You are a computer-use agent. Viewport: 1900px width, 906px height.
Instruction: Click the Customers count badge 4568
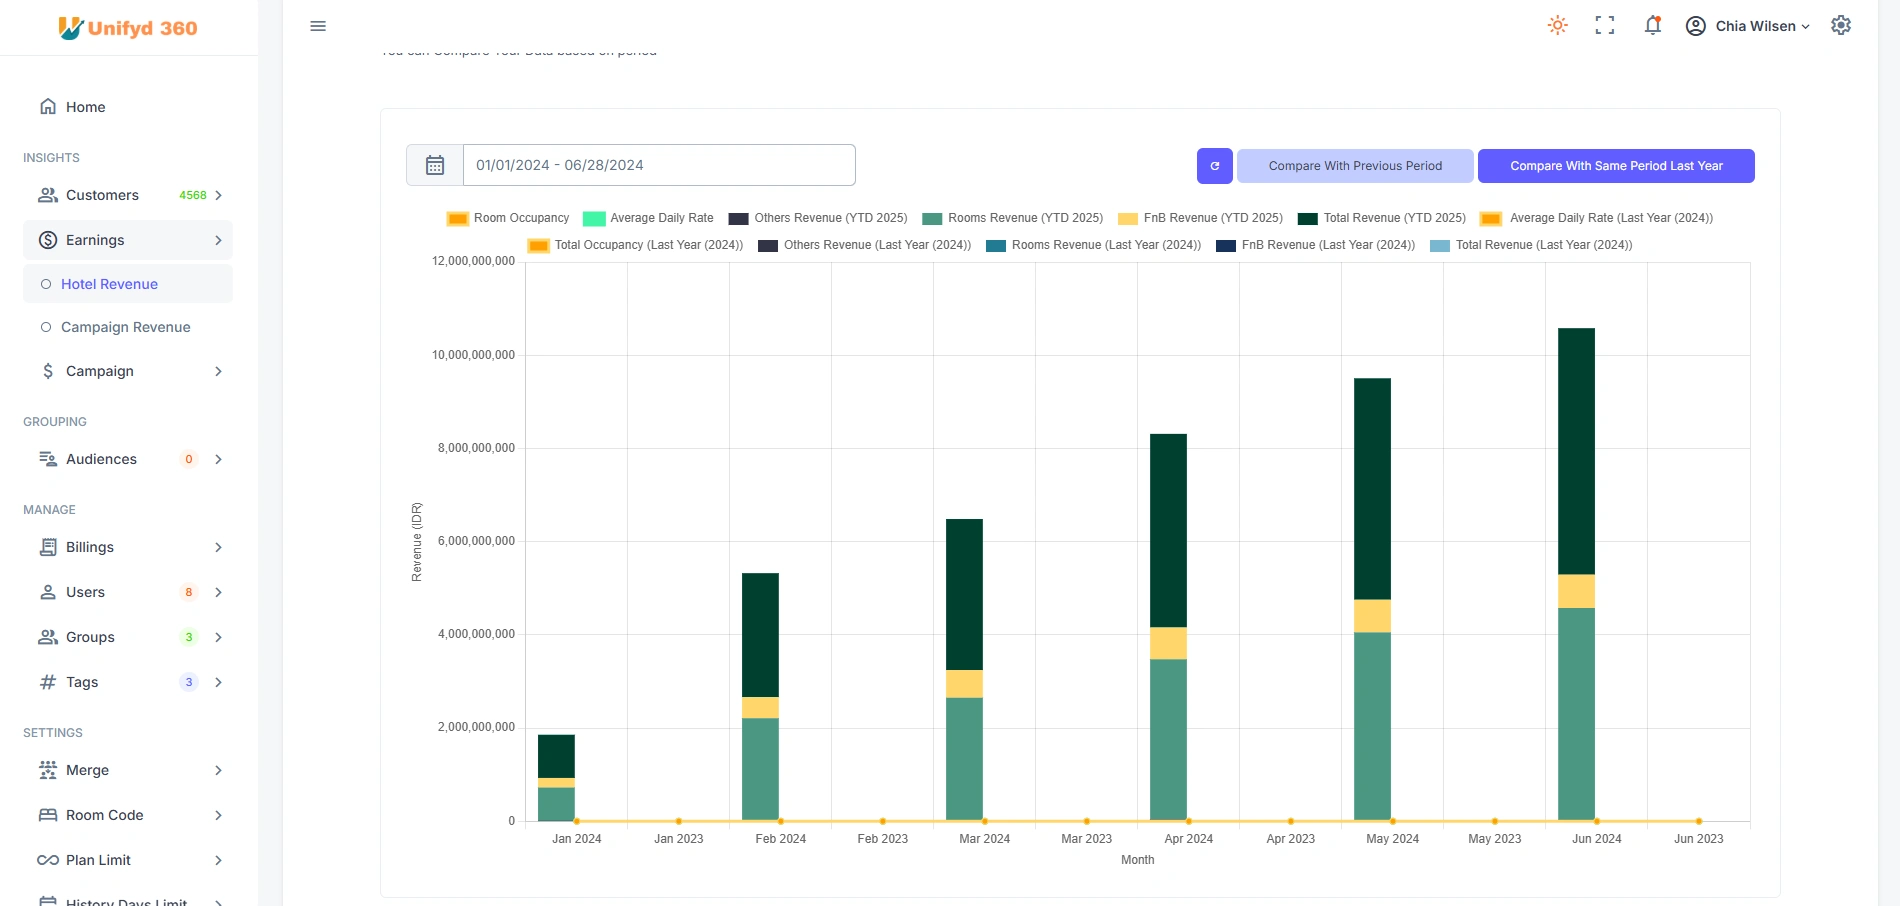pyautogui.click(x=193, y=195)
